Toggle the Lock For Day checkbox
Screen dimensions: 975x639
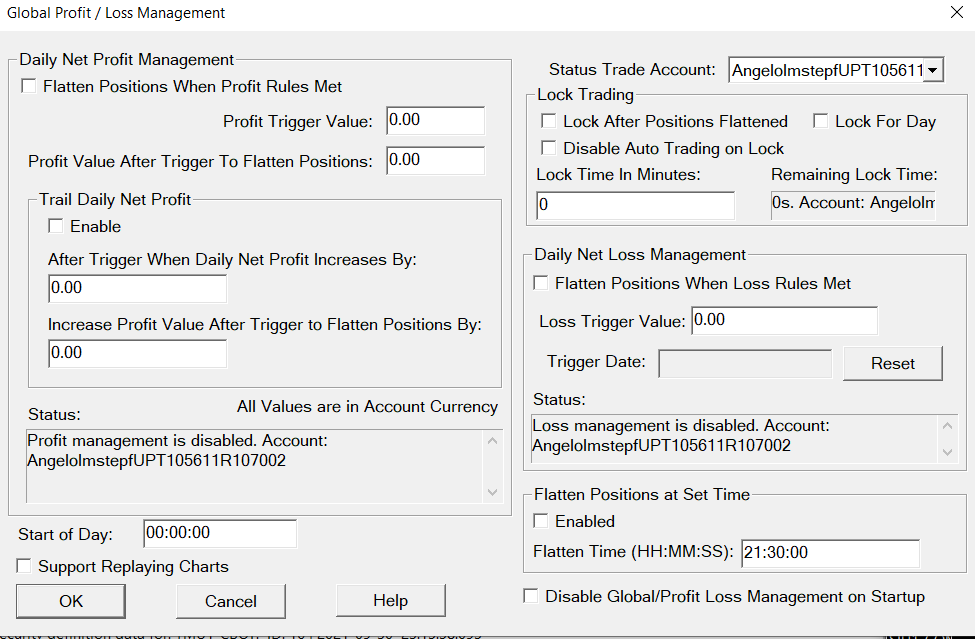coord(821,122)
